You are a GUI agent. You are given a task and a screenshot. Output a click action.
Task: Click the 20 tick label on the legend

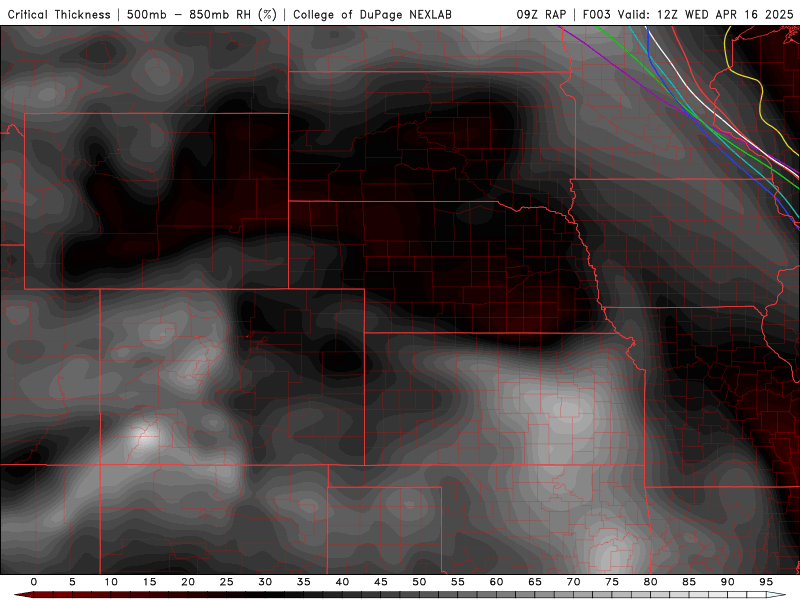coord(188,582)
